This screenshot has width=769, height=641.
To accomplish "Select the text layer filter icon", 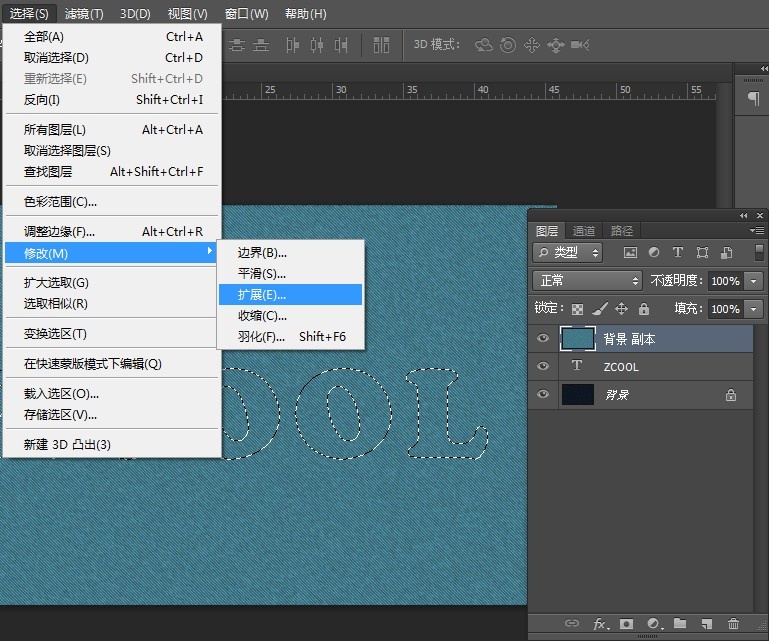I will [x=677, y=253].
